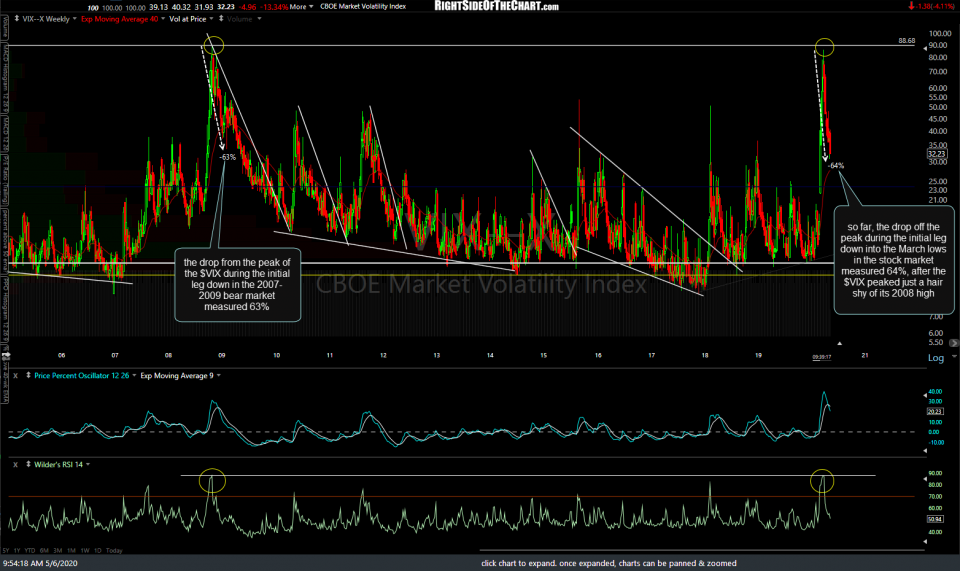
Task: Click the open price 39.13 in header
Action: tap(159, 7)
